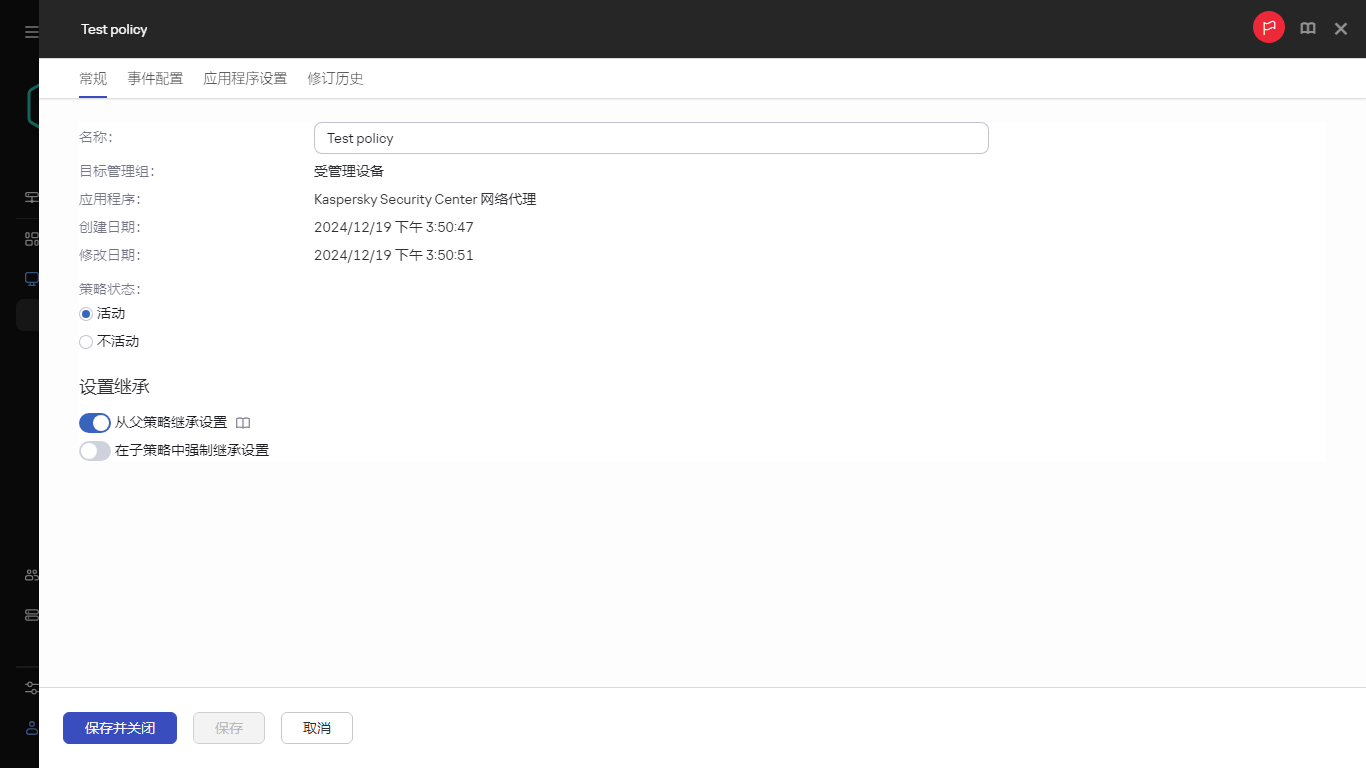Image resolution: width=1366 pixels, height=768 pixels.
Task: Select the 不活动 policy status radio button
Action: pos(86,341)
